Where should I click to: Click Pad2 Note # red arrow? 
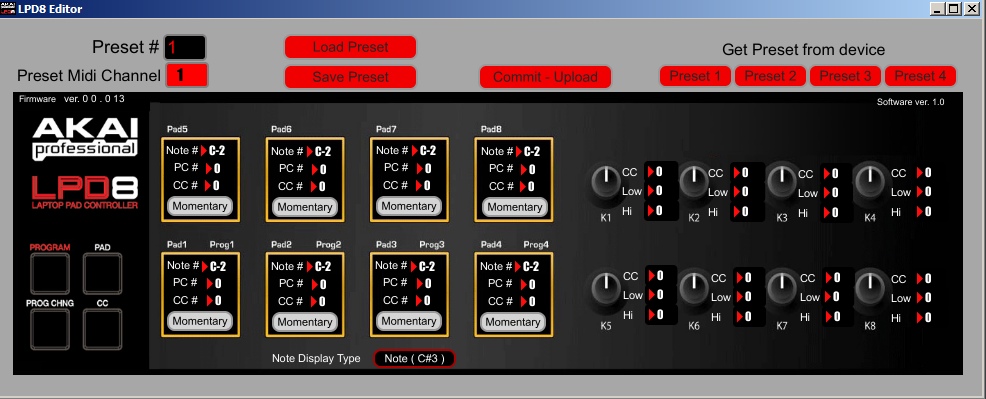pos(309,266)
